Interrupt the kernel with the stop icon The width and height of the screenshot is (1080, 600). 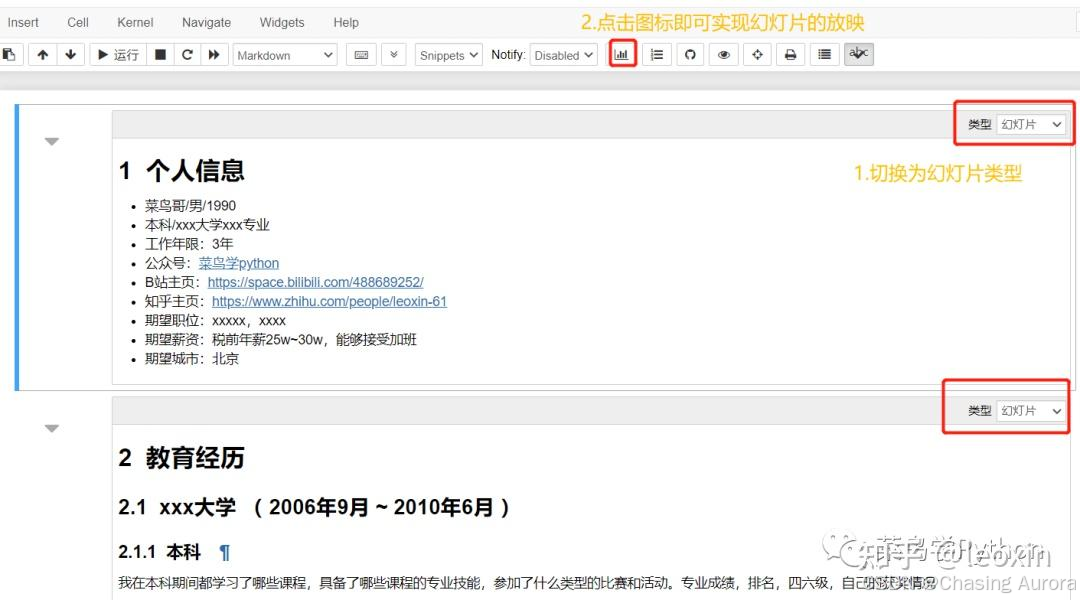coord(159,55)
